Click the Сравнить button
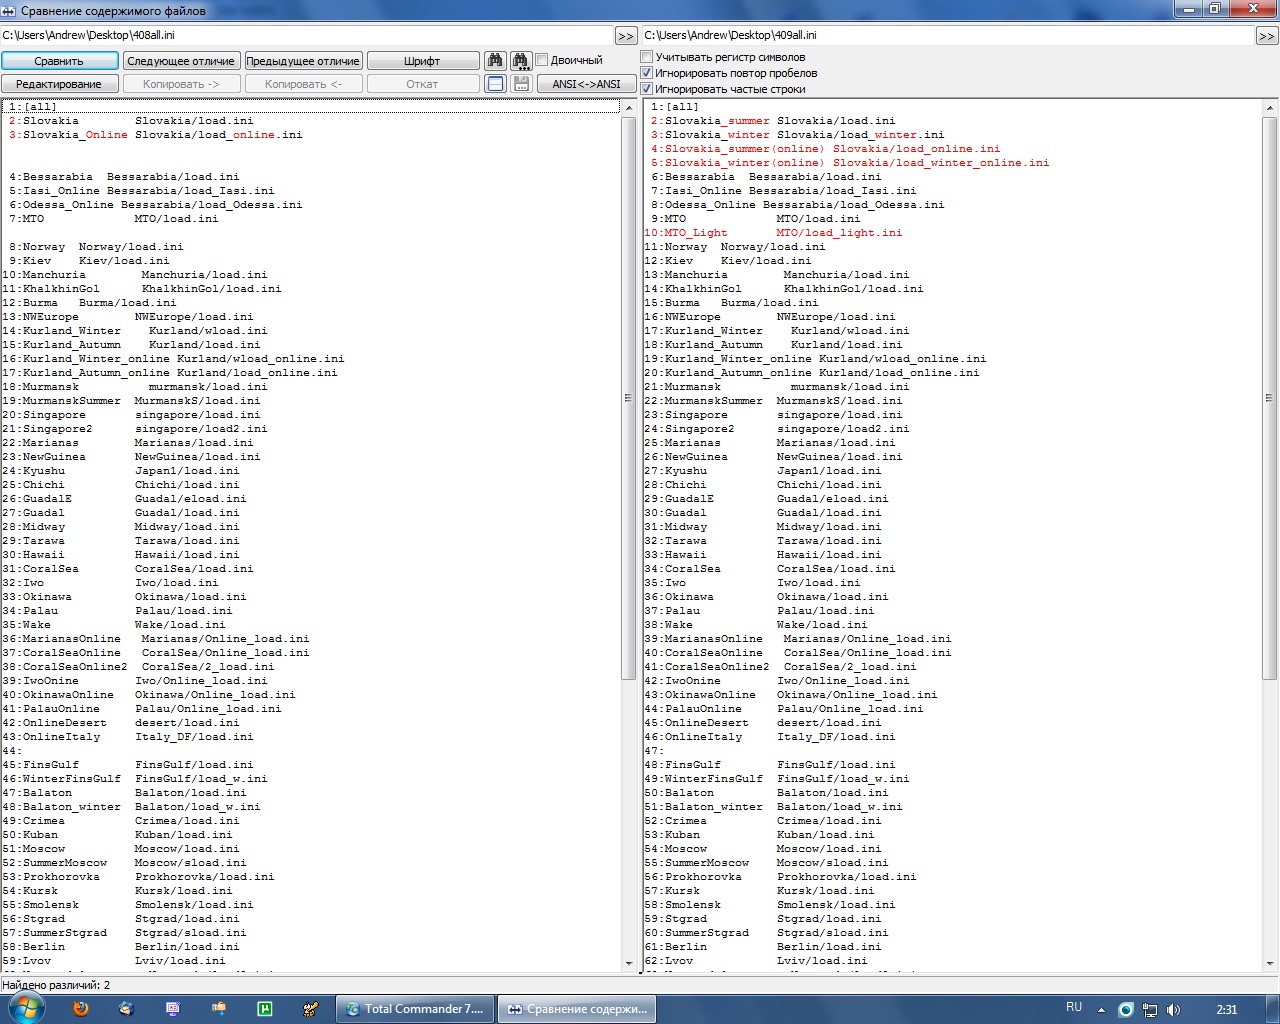 tap(59, 61)
